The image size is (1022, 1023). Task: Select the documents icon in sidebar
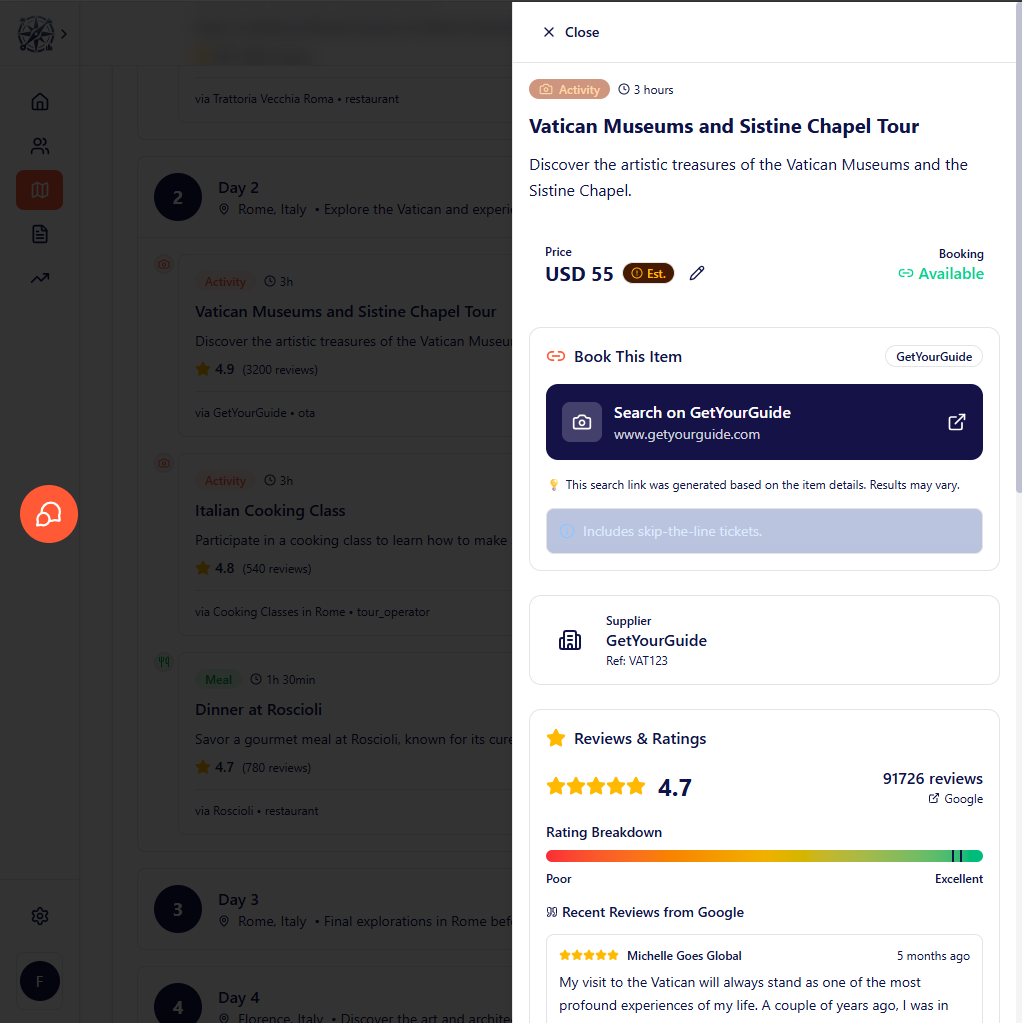pos(39,233)
